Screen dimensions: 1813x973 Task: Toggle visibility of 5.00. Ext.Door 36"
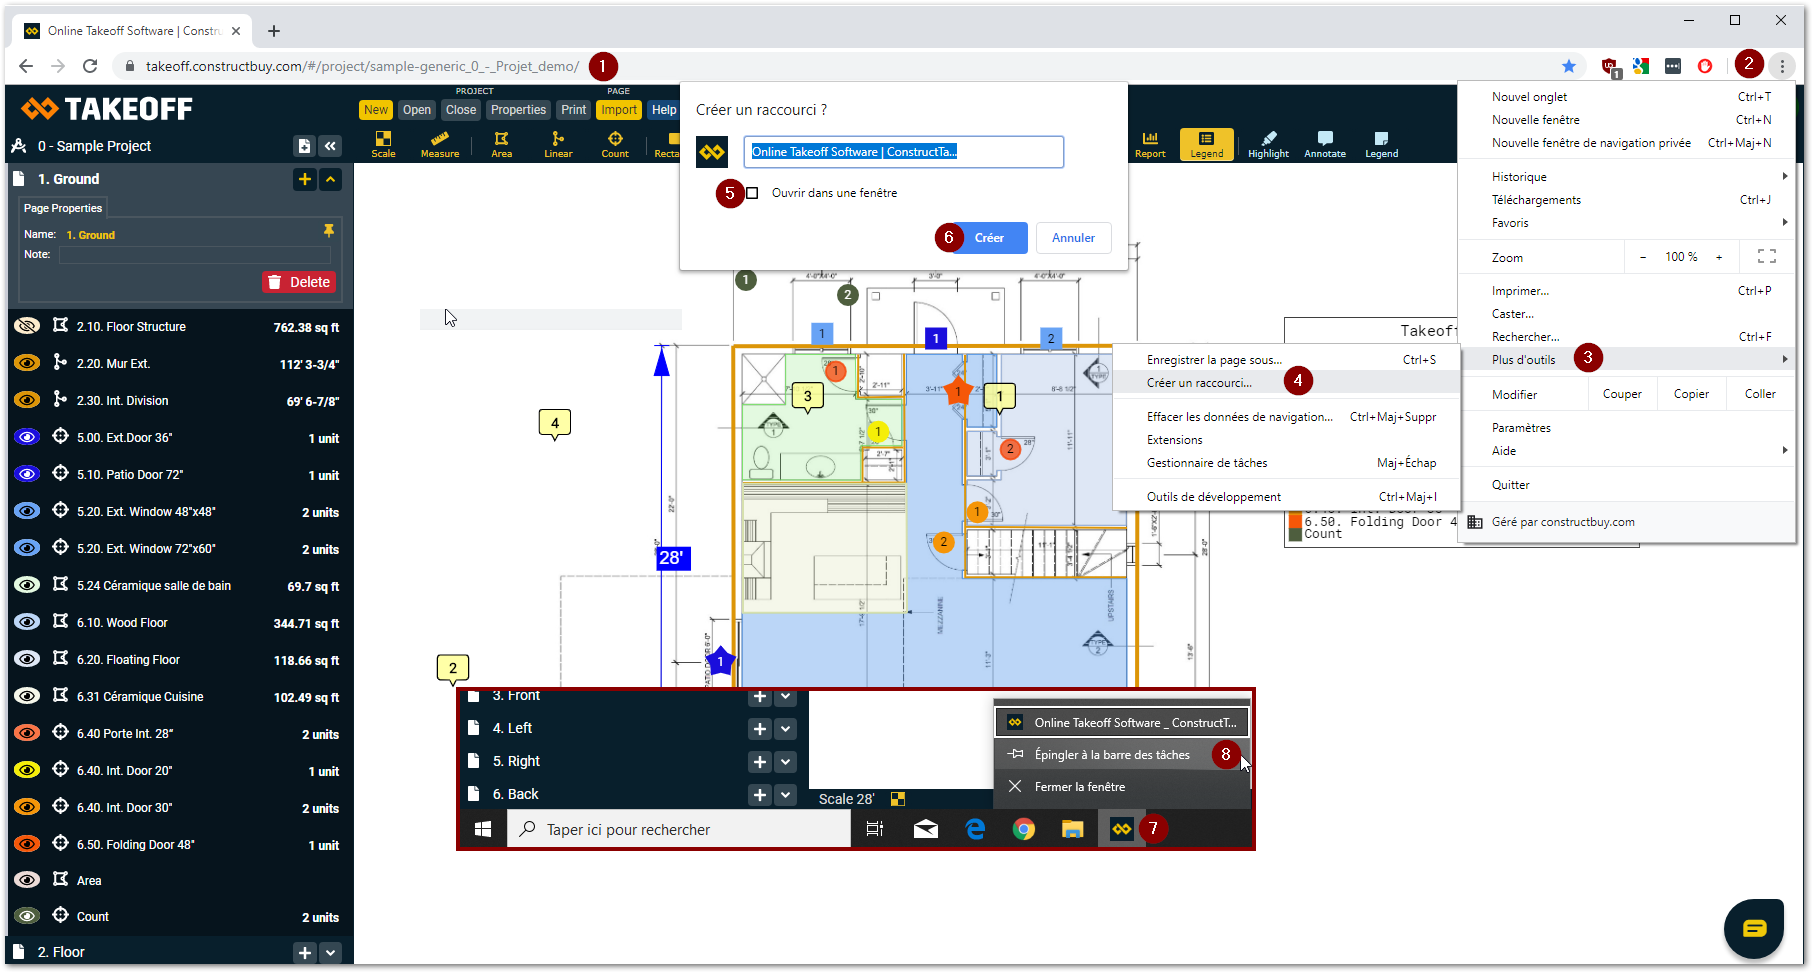point(27,437)
